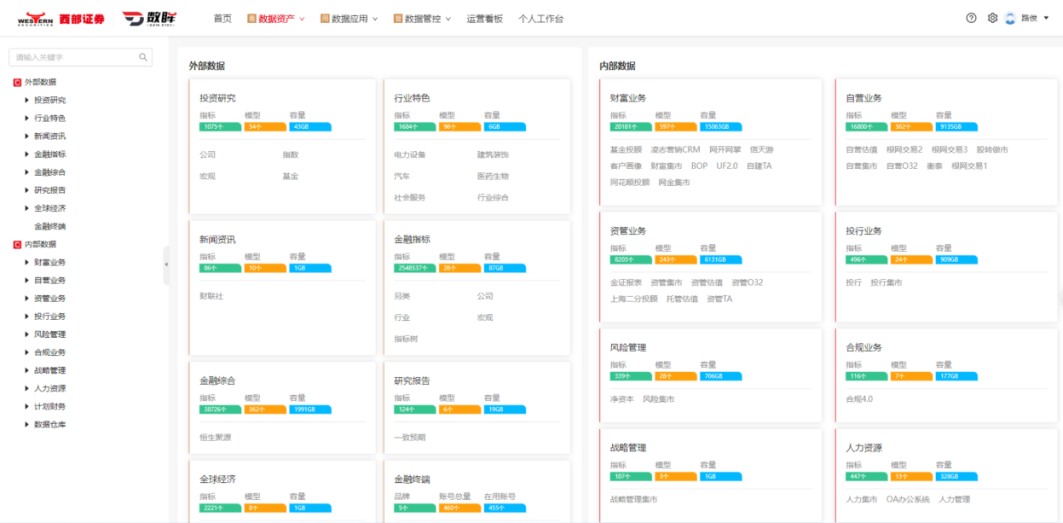Open settings via the gear icon
Screen dimensions: 1063x523
point(992,18)
